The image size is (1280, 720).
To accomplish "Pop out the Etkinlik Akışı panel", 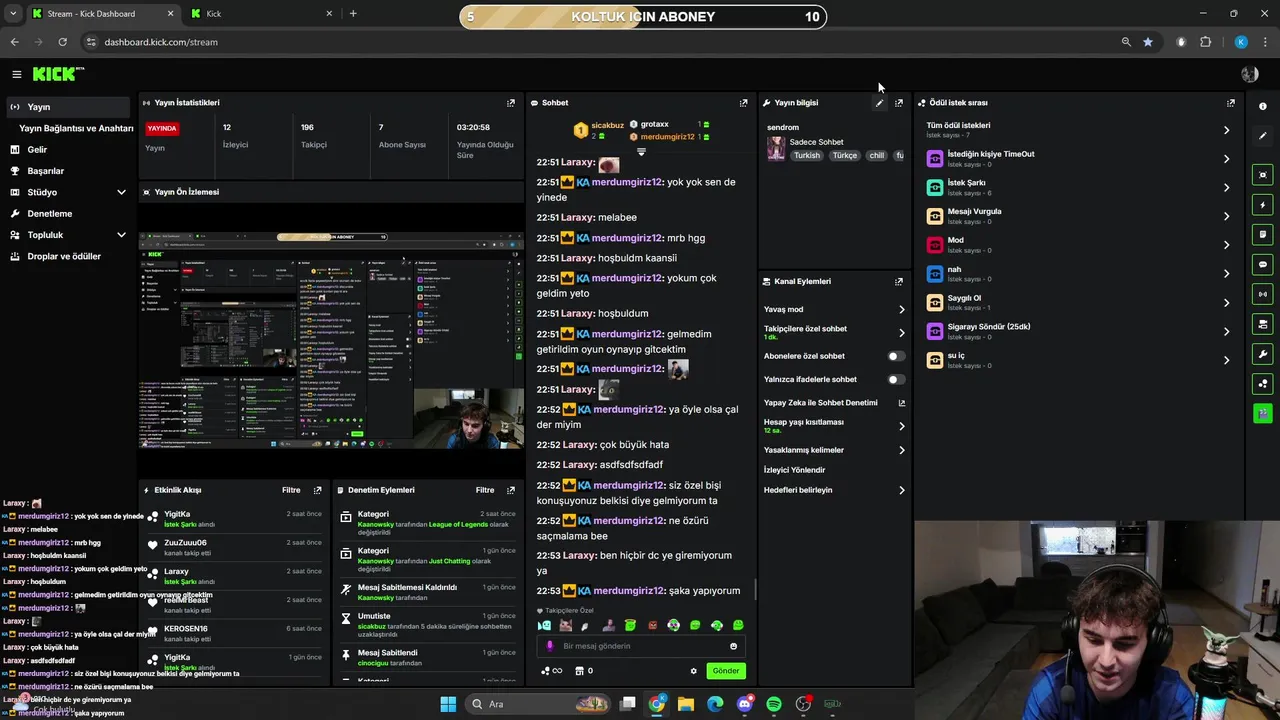I will click(x=318, y=490).
